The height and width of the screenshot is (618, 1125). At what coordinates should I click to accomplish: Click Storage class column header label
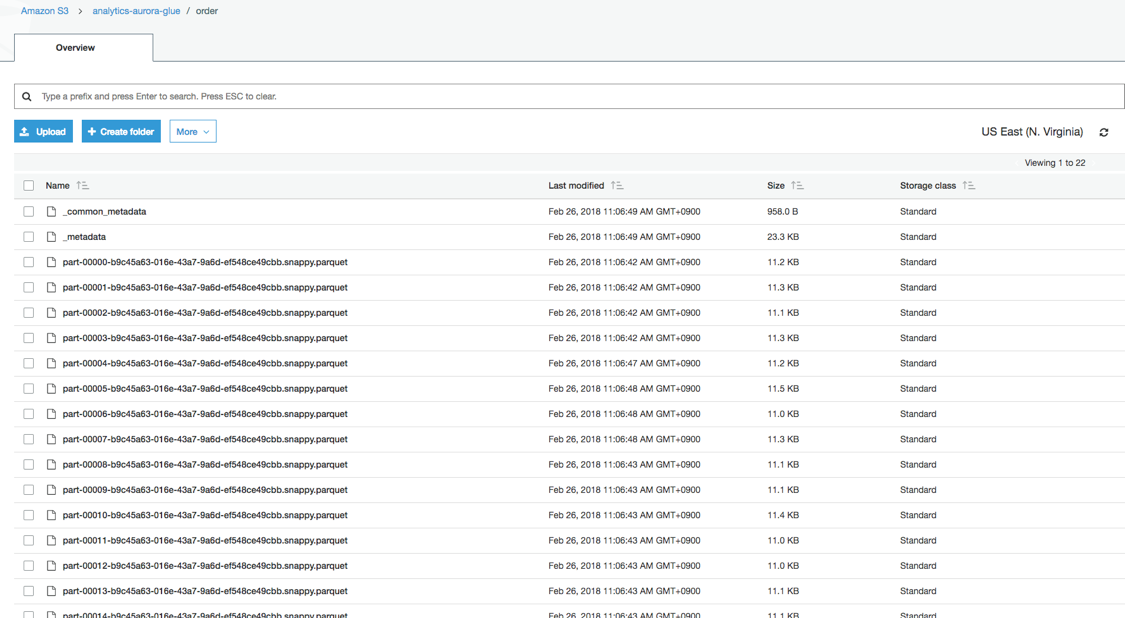928,185
